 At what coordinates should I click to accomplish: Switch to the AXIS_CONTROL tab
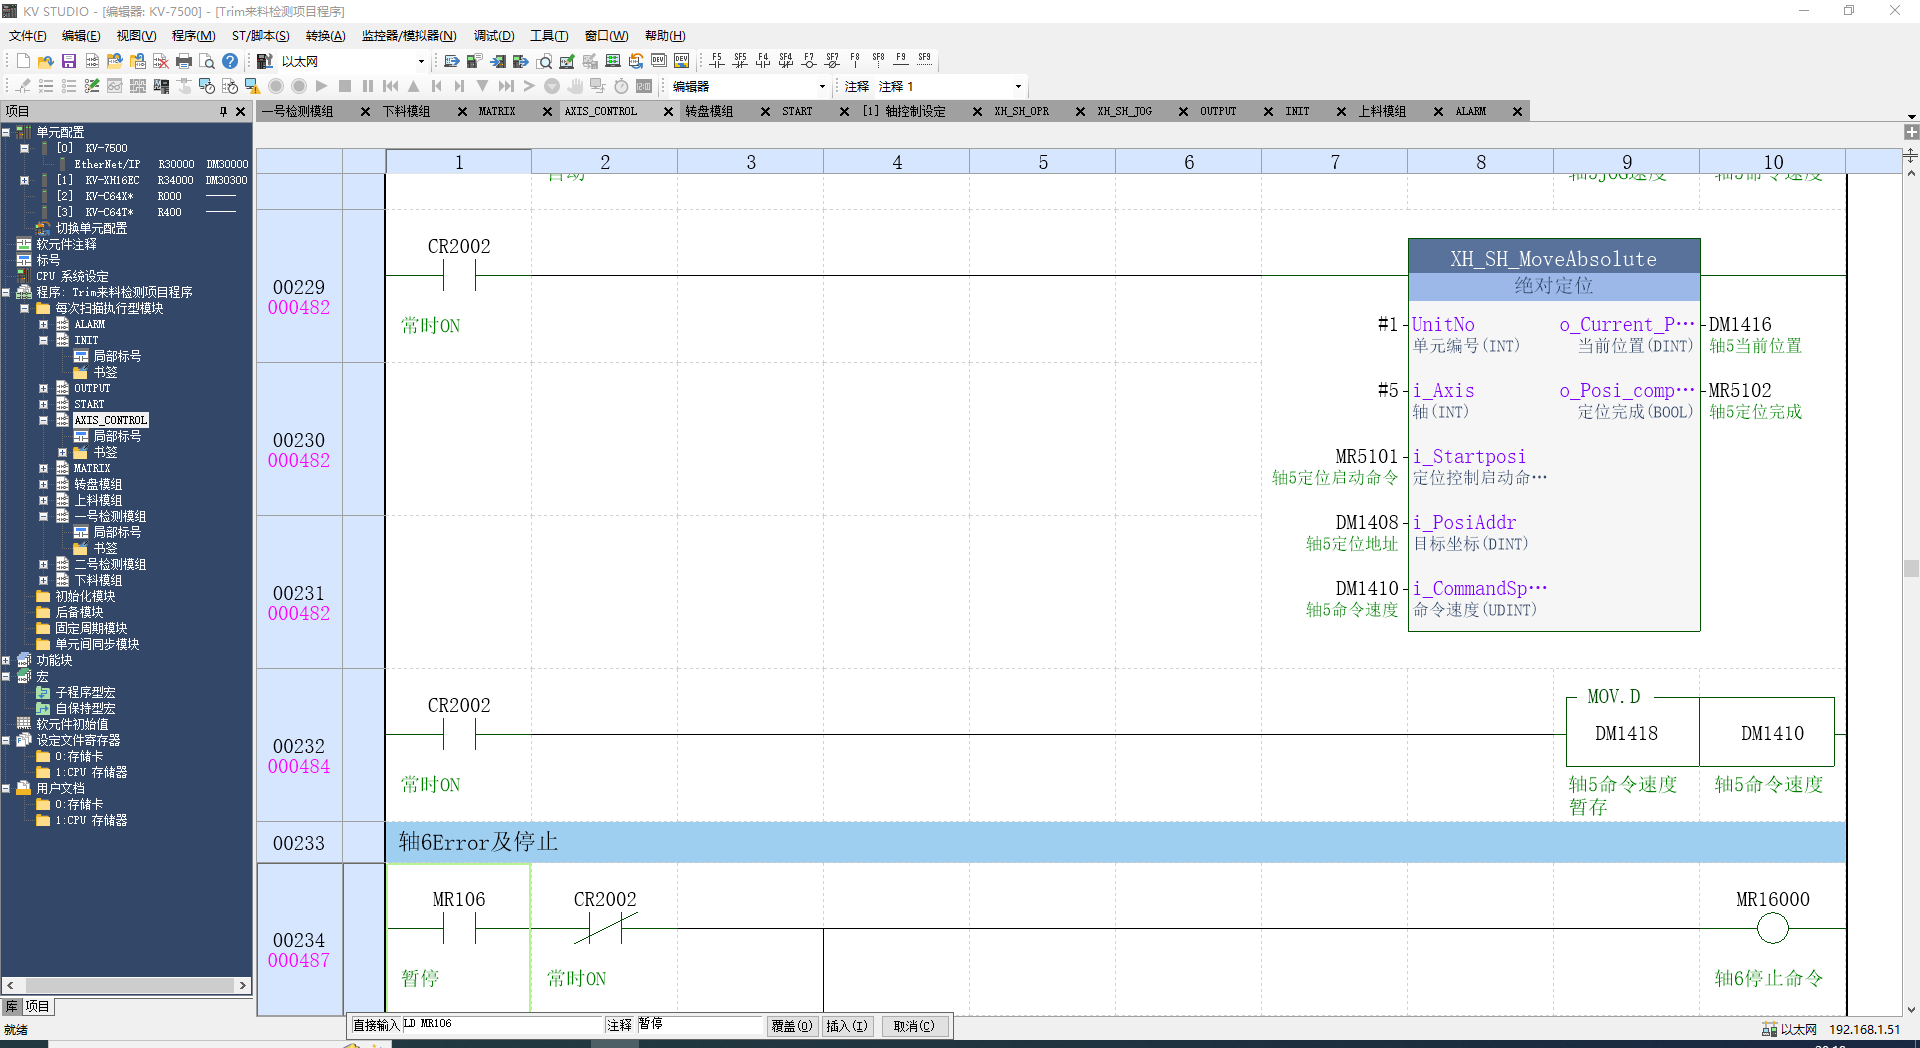coord(601,111)
